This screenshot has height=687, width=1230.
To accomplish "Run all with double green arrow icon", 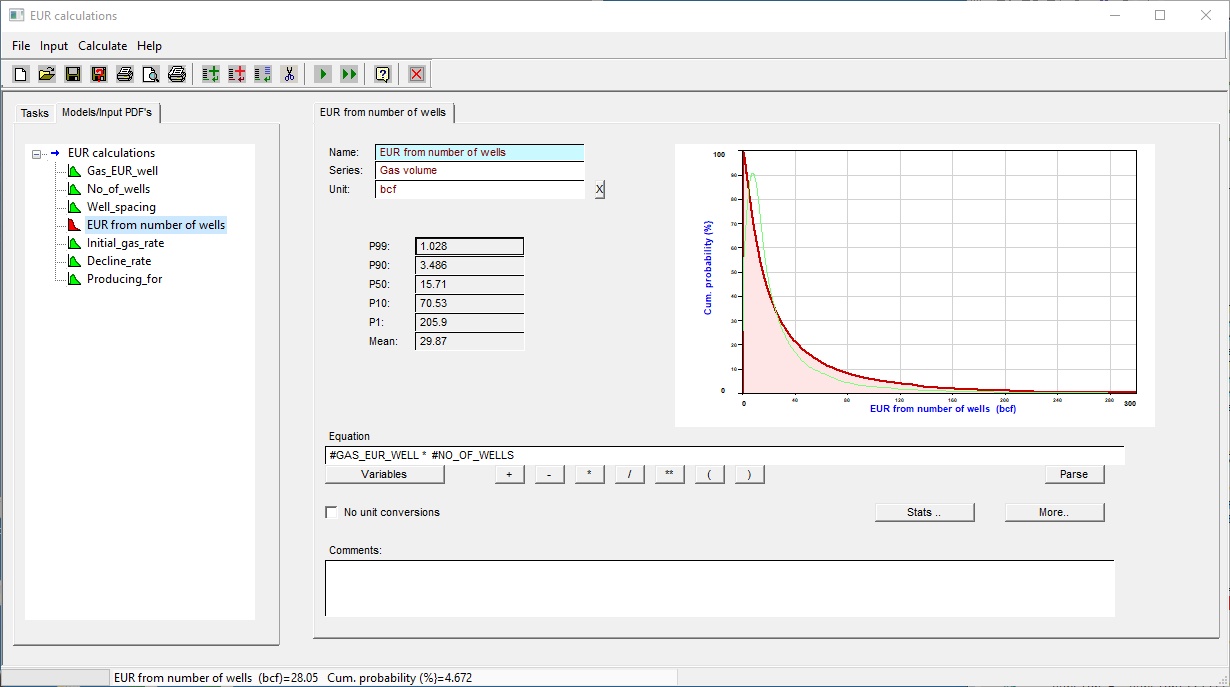I will click(348, 74).
